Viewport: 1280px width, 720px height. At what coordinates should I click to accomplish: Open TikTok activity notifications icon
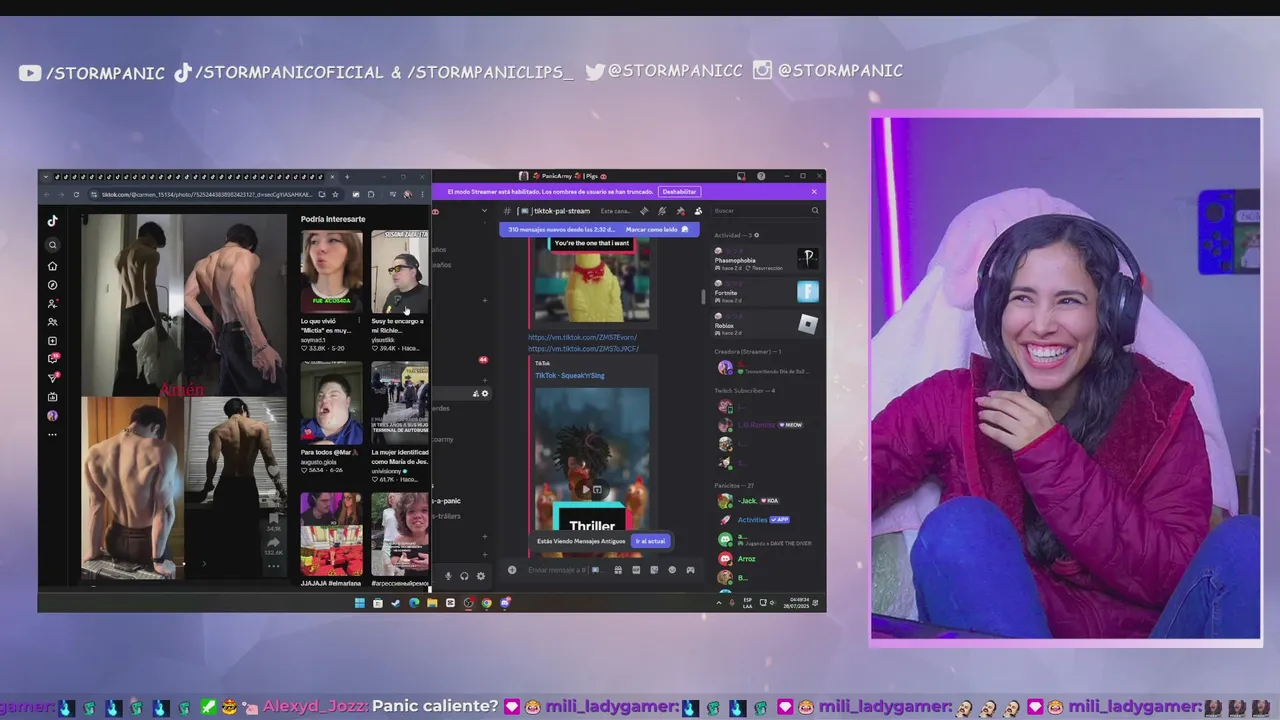53,359
